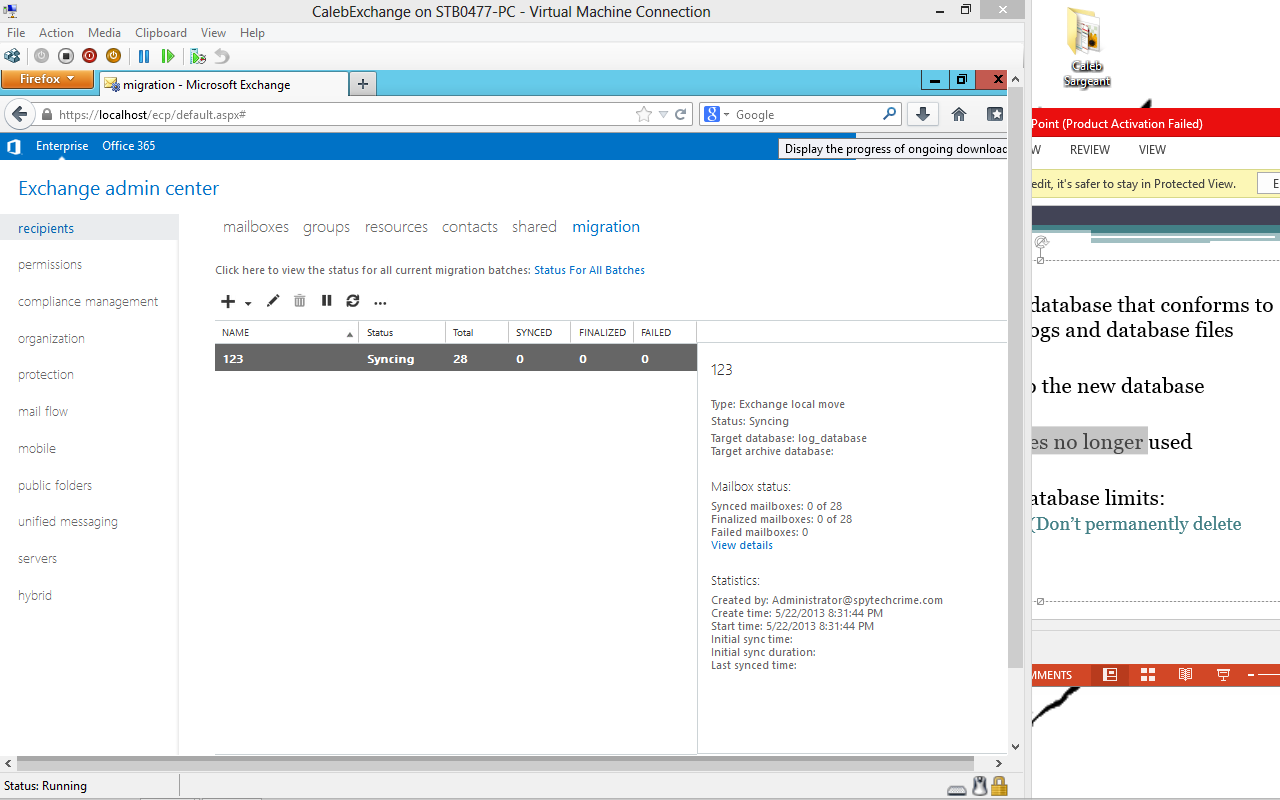Click the orange Save state VM icon

[x=113, y=56]
